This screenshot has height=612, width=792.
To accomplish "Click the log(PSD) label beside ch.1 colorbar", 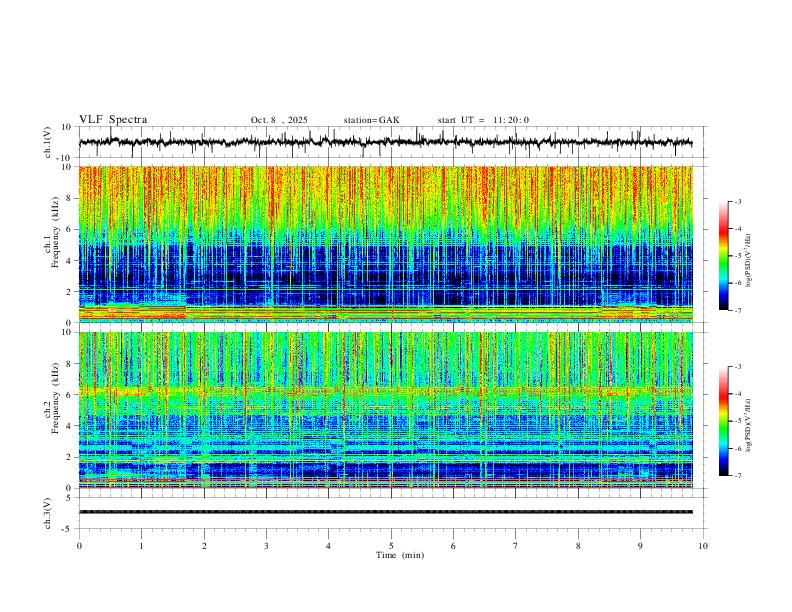I will coord(748,261).
